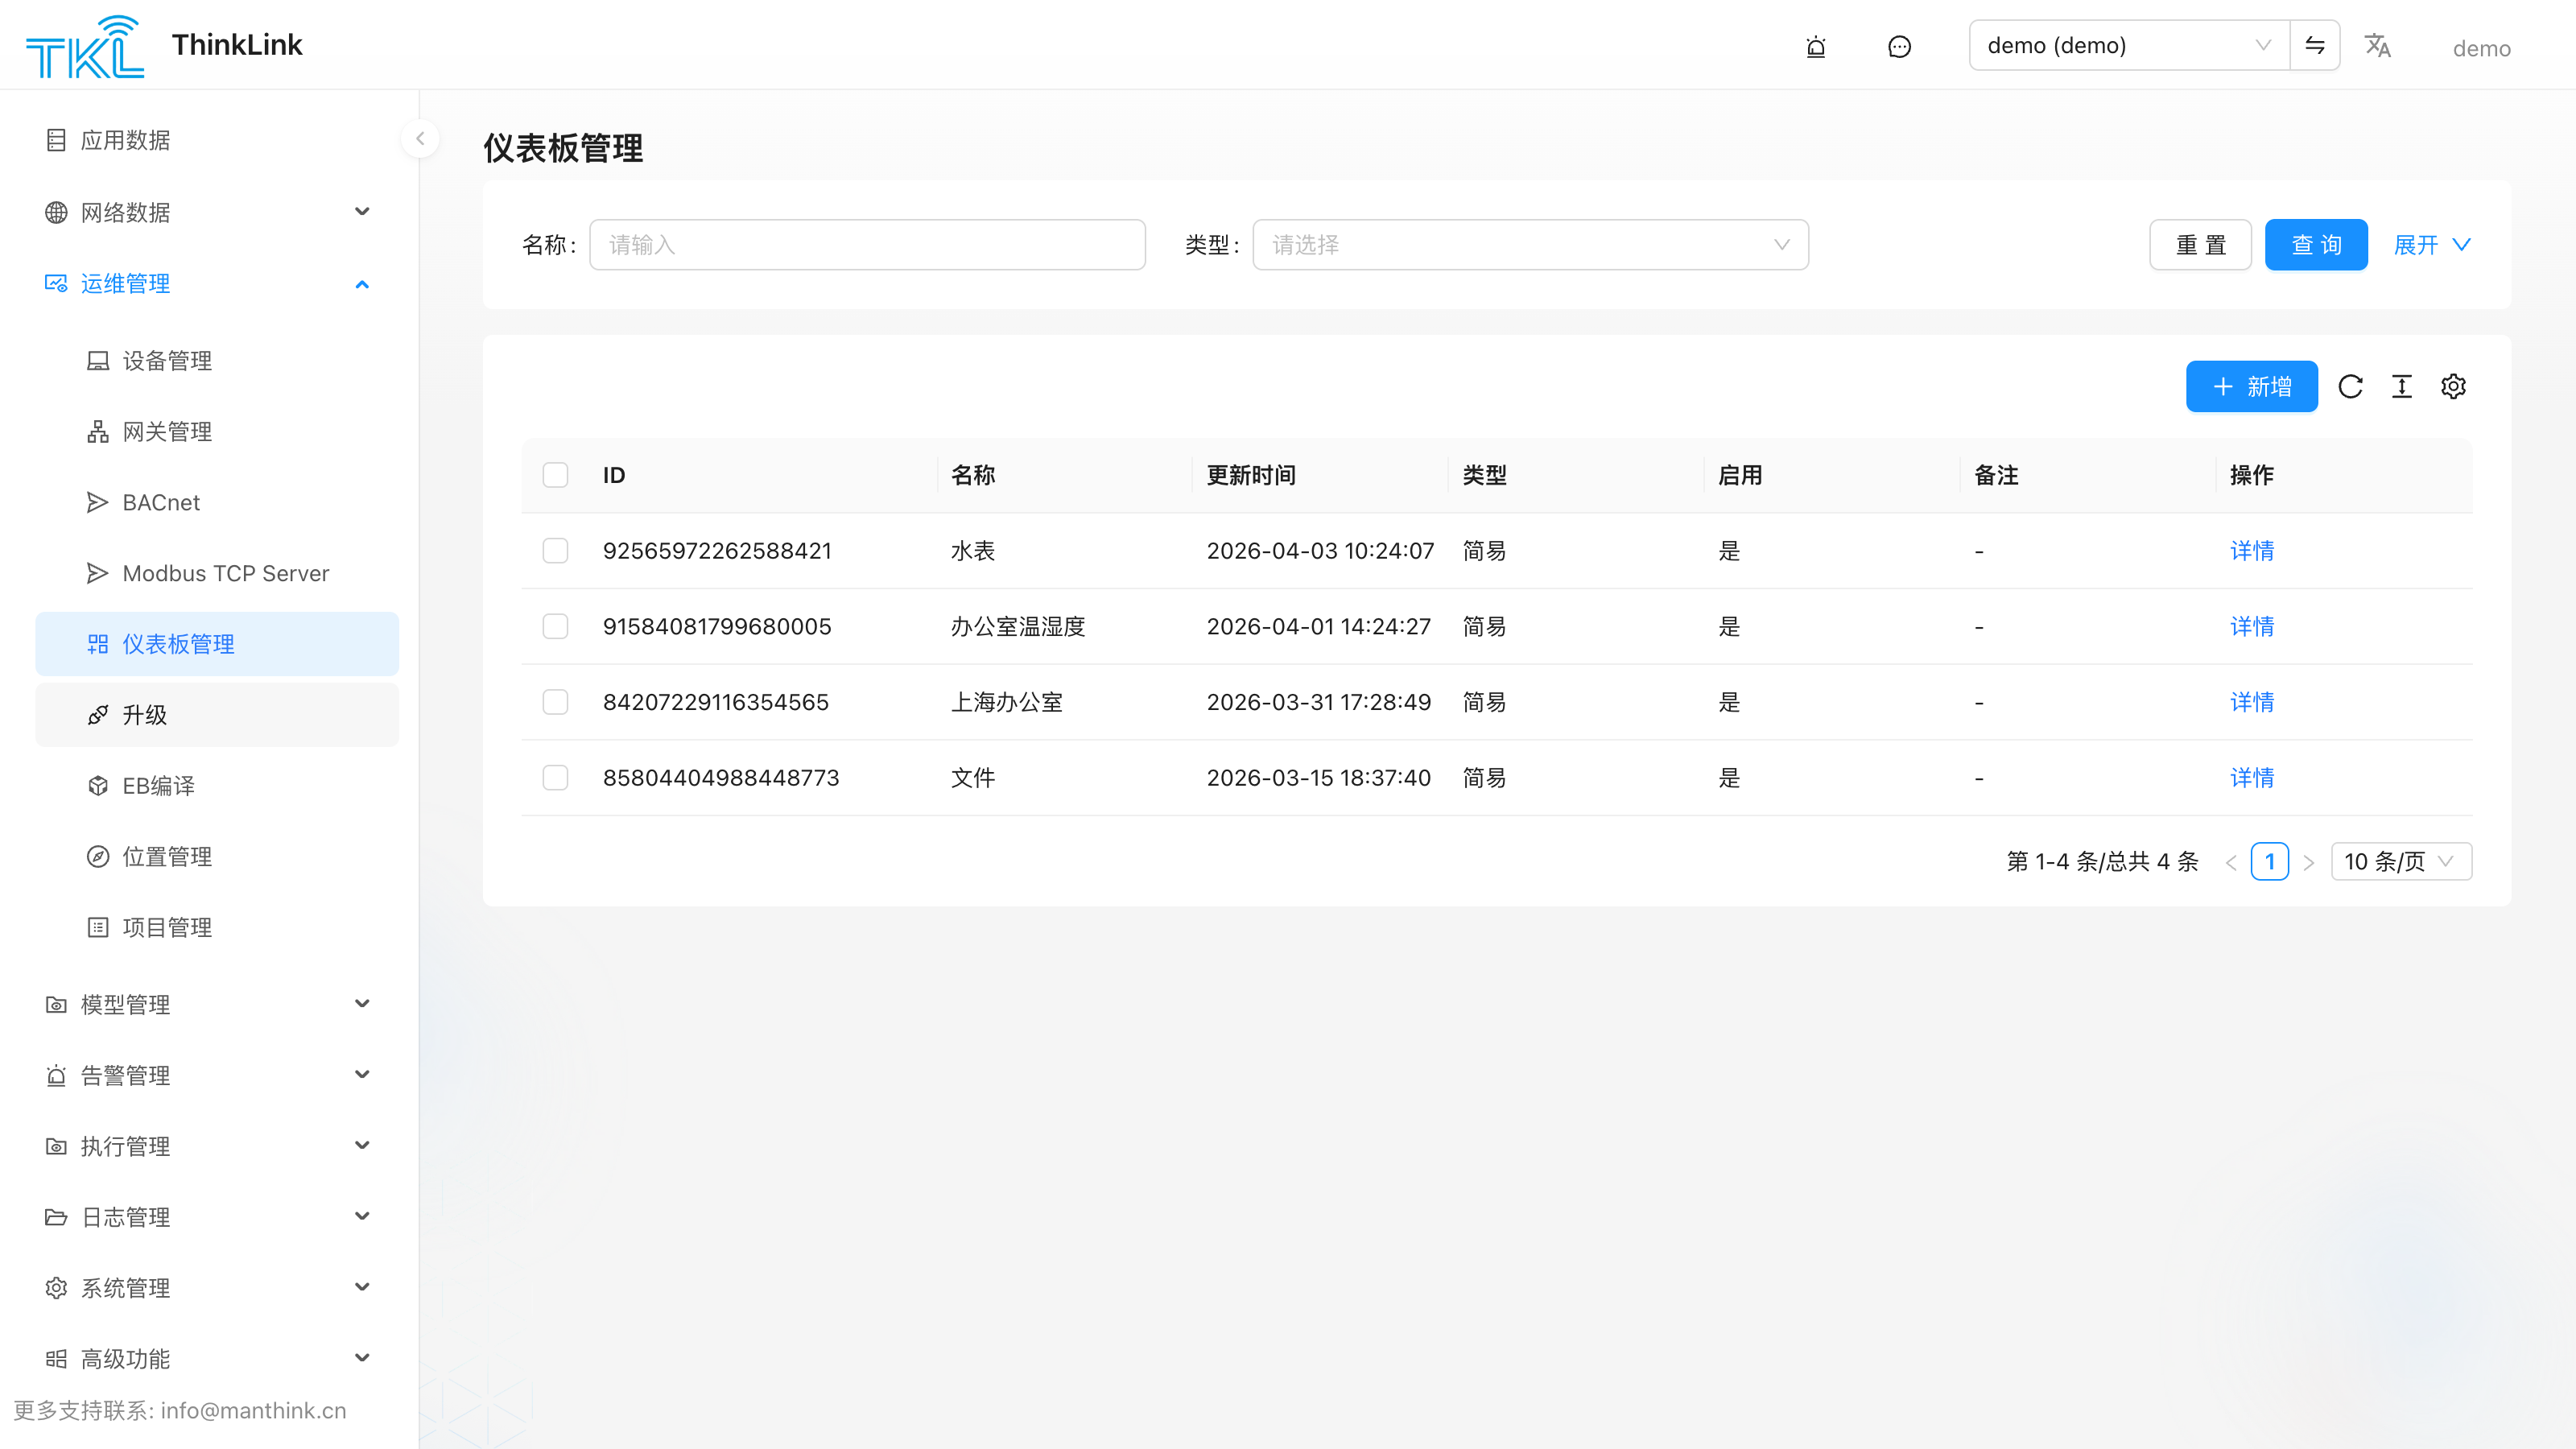Click the TKL ThinkLink logo
Screen dimensions: 2576x1449
tap(164, 45)
